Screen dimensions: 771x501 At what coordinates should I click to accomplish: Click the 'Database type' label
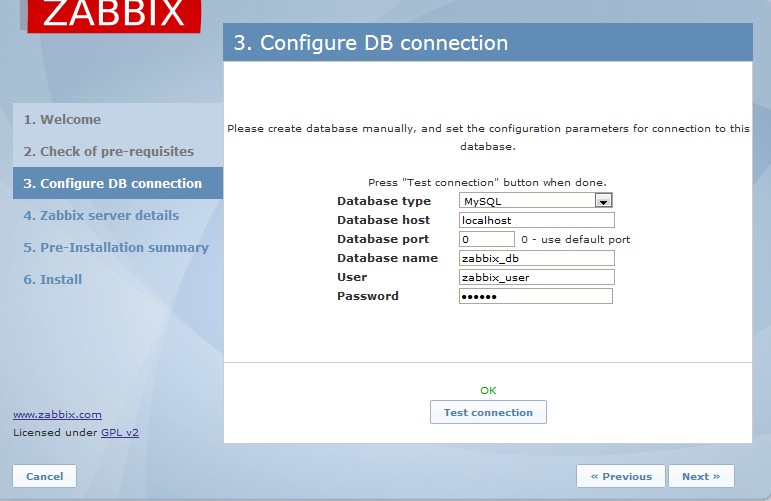click(x=384, y=201)
